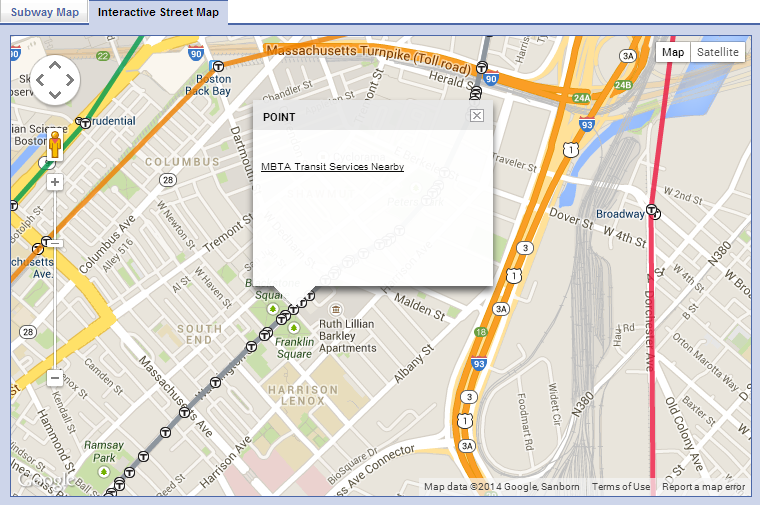Click the Exit 24A highway marker
The width and height of the screenshot is (761, 507).
click(581, 98)
